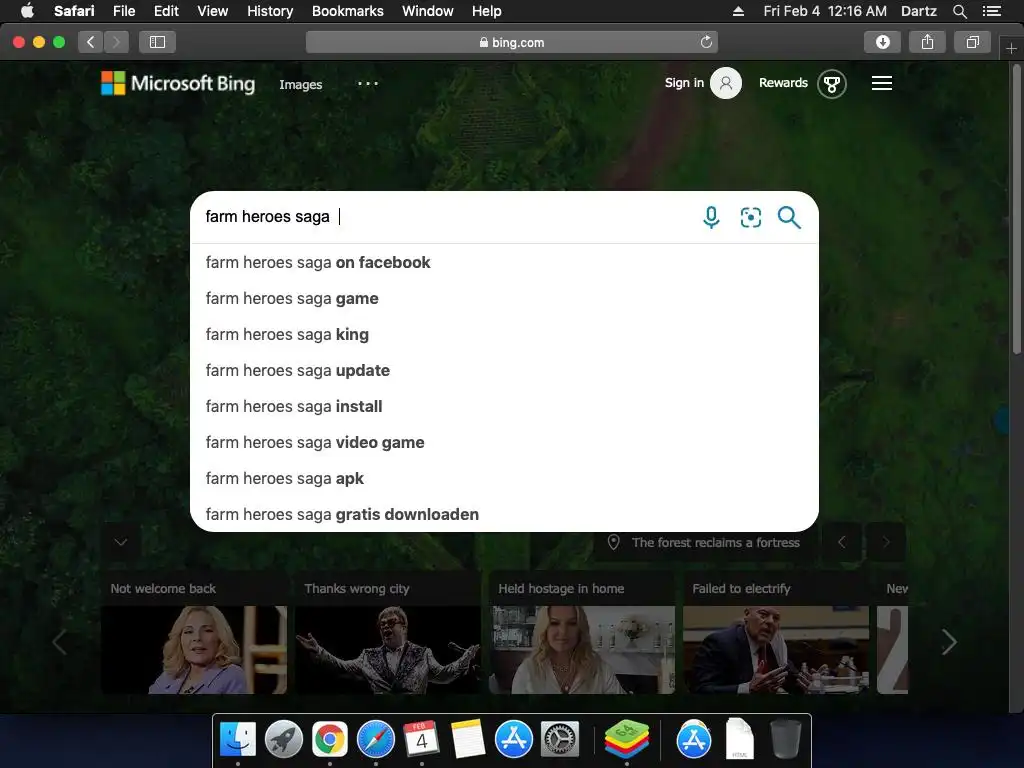Open System Preferences gear in Dock

tap(560, 739)
